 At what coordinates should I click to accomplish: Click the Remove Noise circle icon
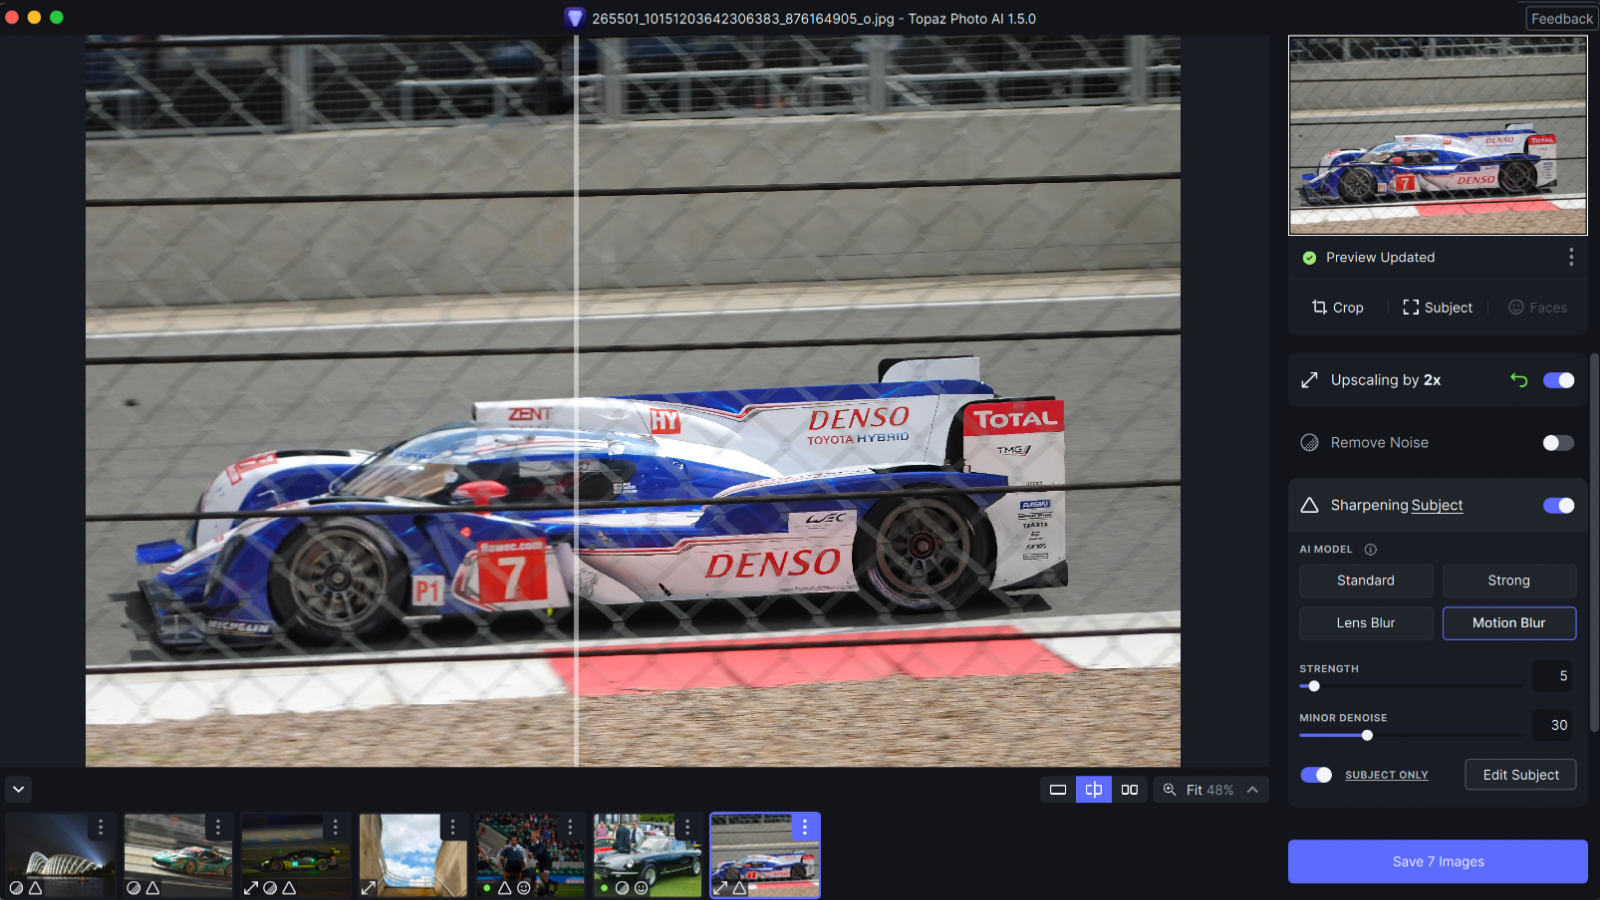[1309, 443]
